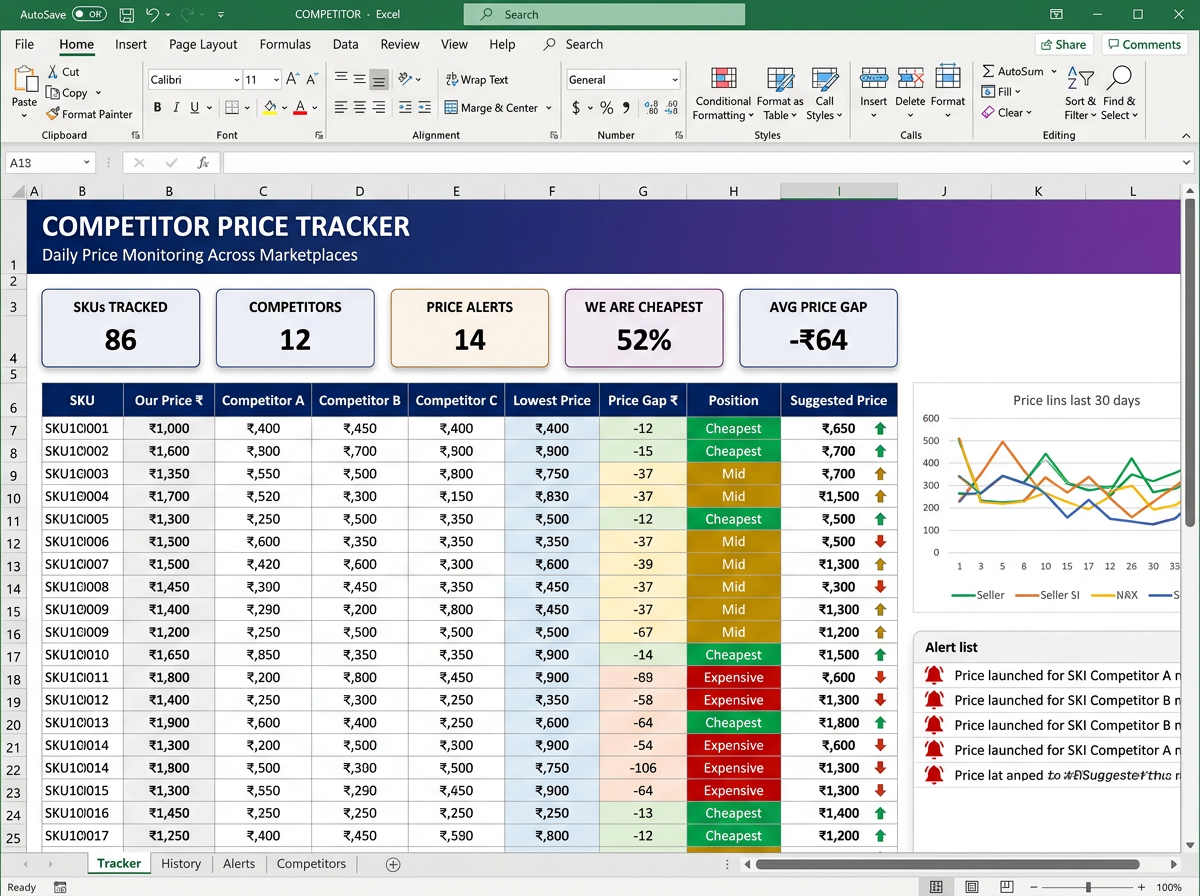Click the Delete cells icon

click(x=910, y=79)
